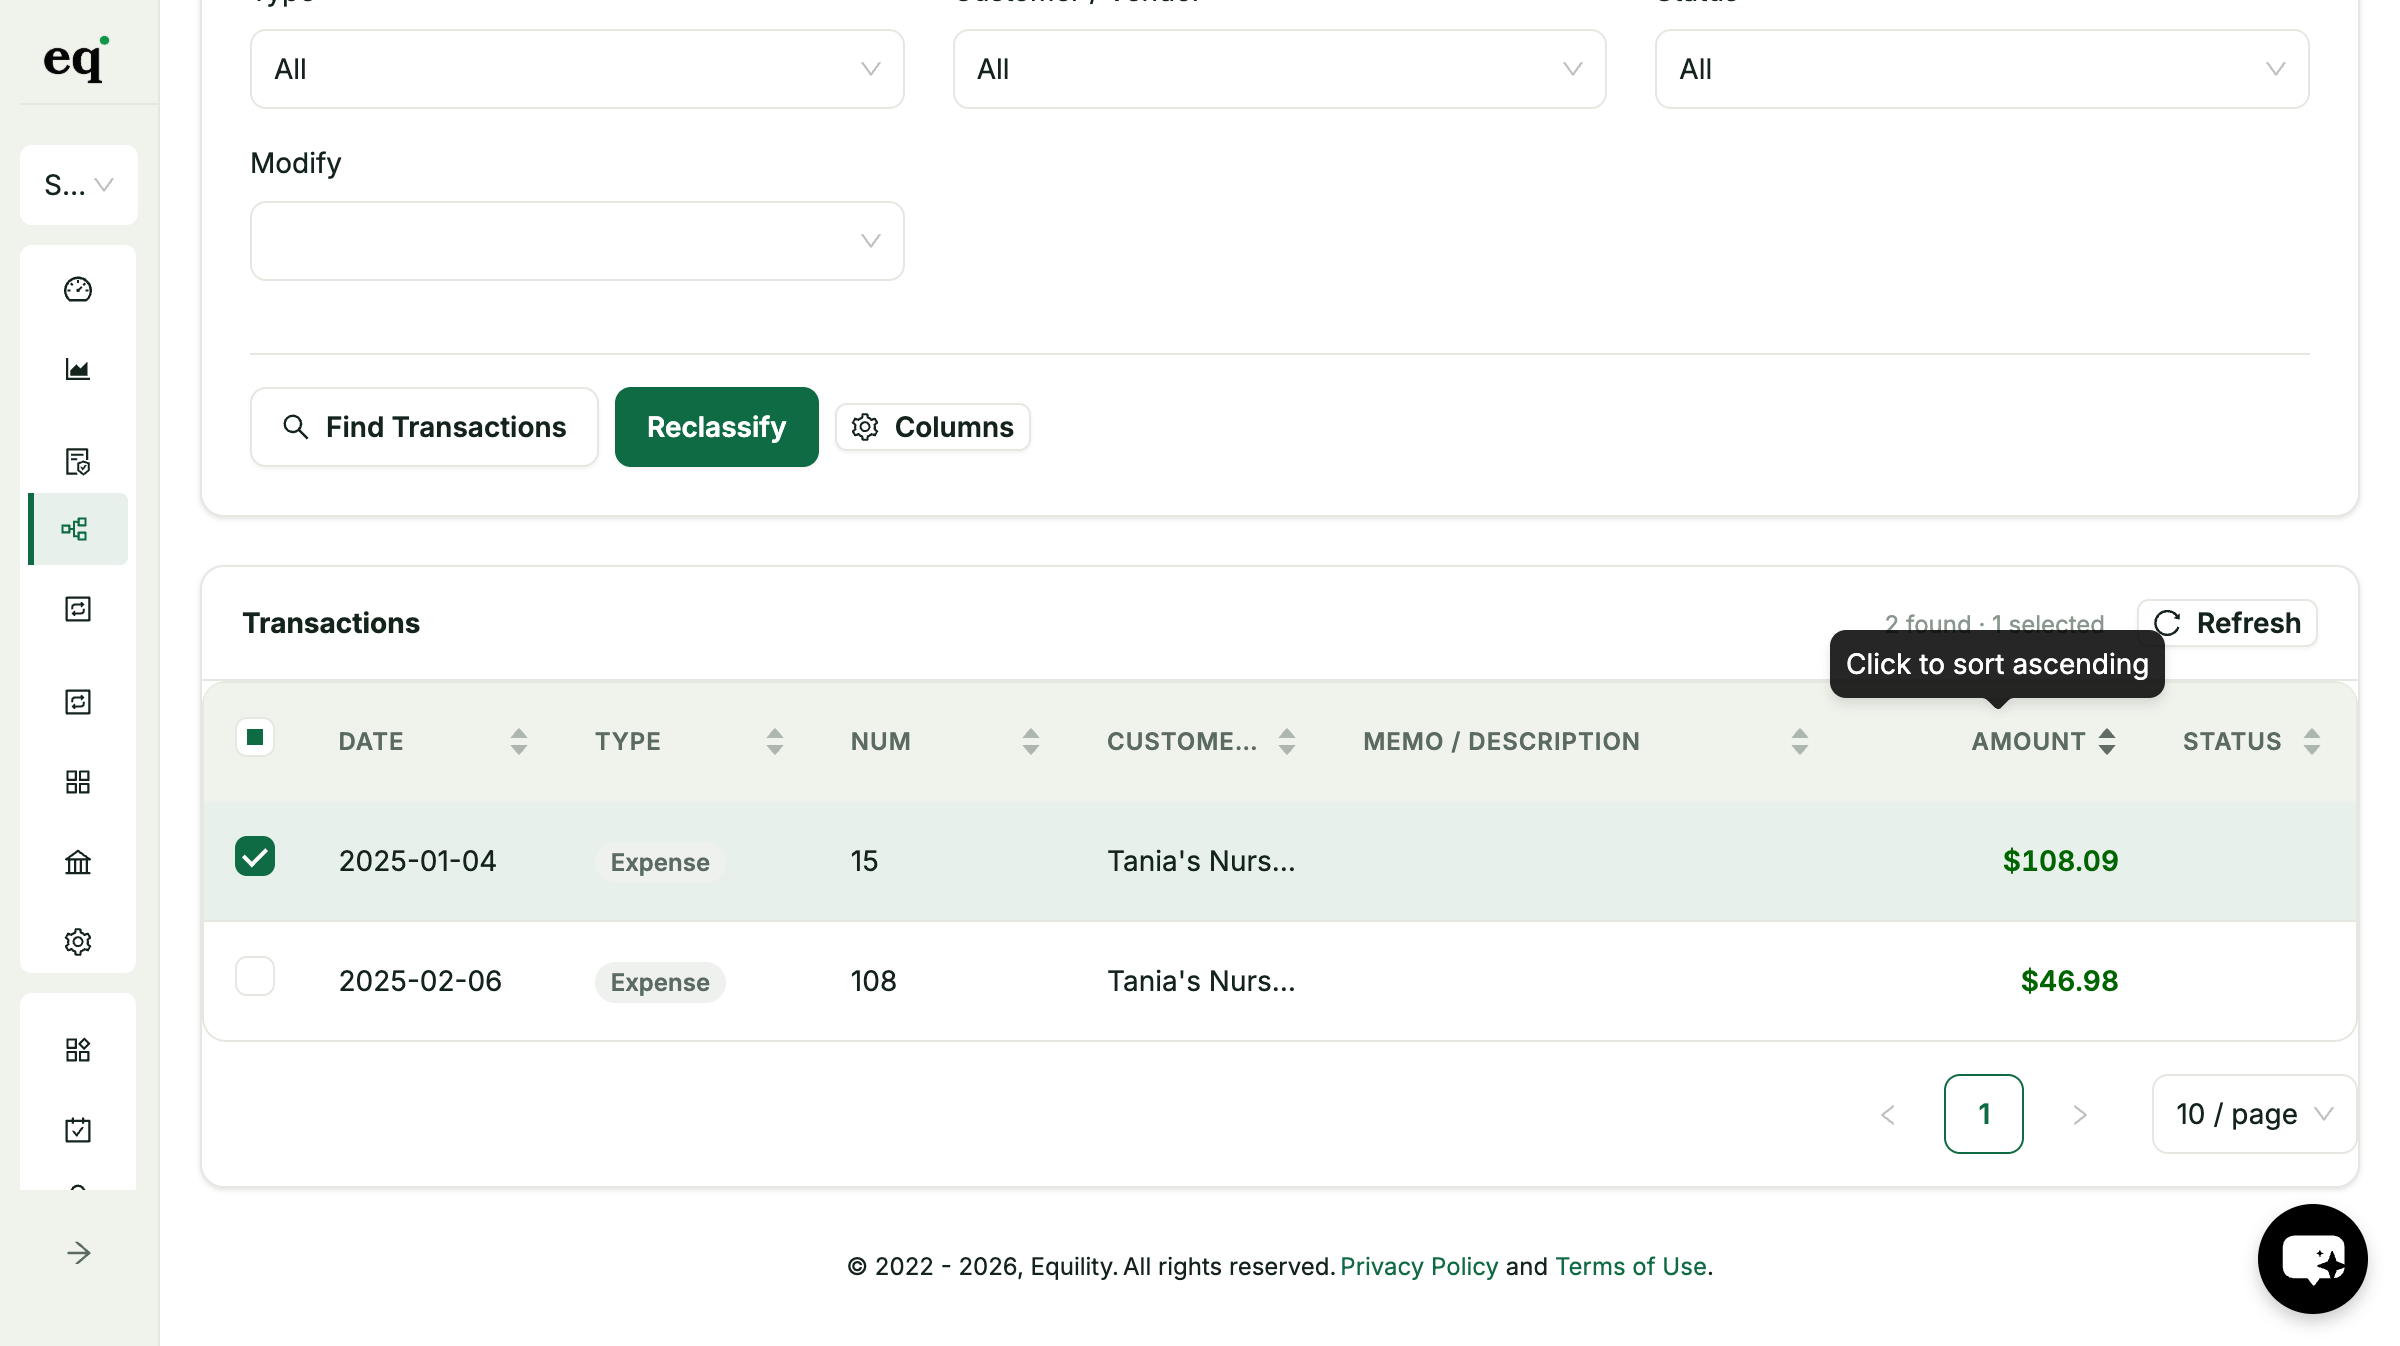Viewport: 2400px width, 1346px height.
Task: Click the $46.98 amount
Action: pyautogui.click(x=2069, y=981)
